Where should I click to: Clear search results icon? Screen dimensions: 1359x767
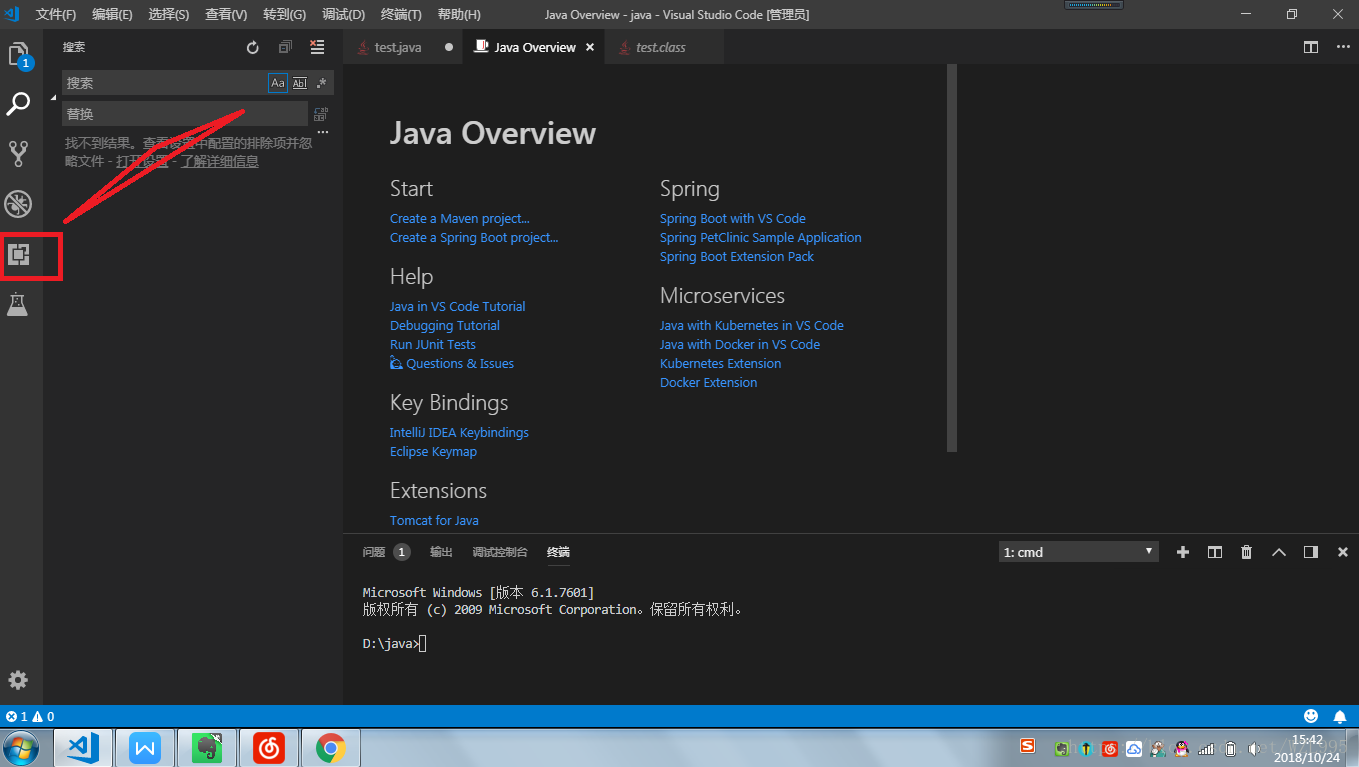(317, 47)
